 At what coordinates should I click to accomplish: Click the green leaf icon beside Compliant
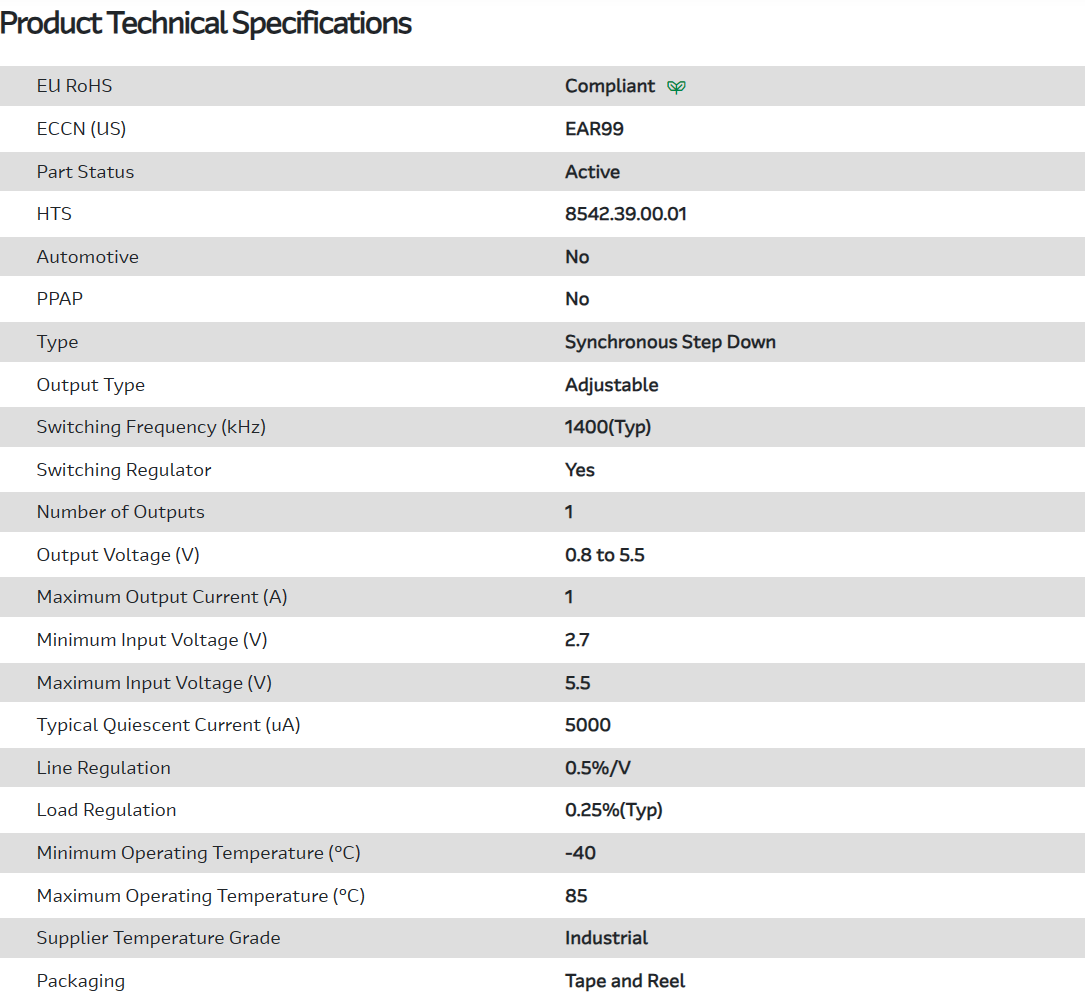coord(677,87)
